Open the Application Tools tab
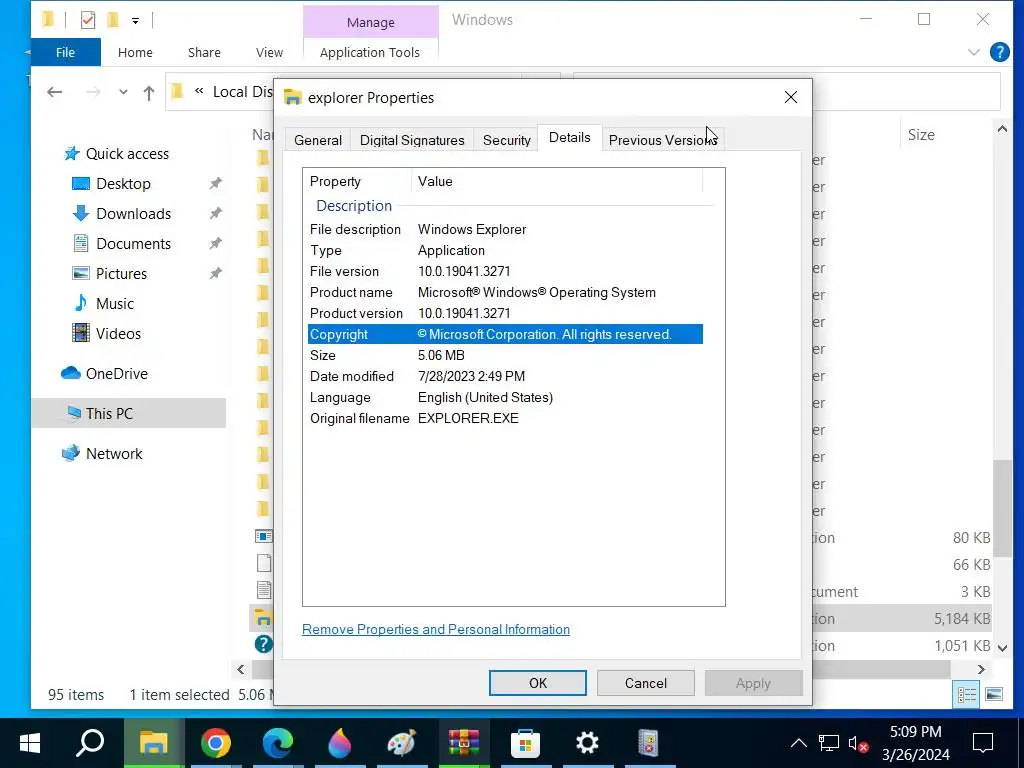This screenshot has width=1024, height=768. pyautogui.click(x=370, y=52)
